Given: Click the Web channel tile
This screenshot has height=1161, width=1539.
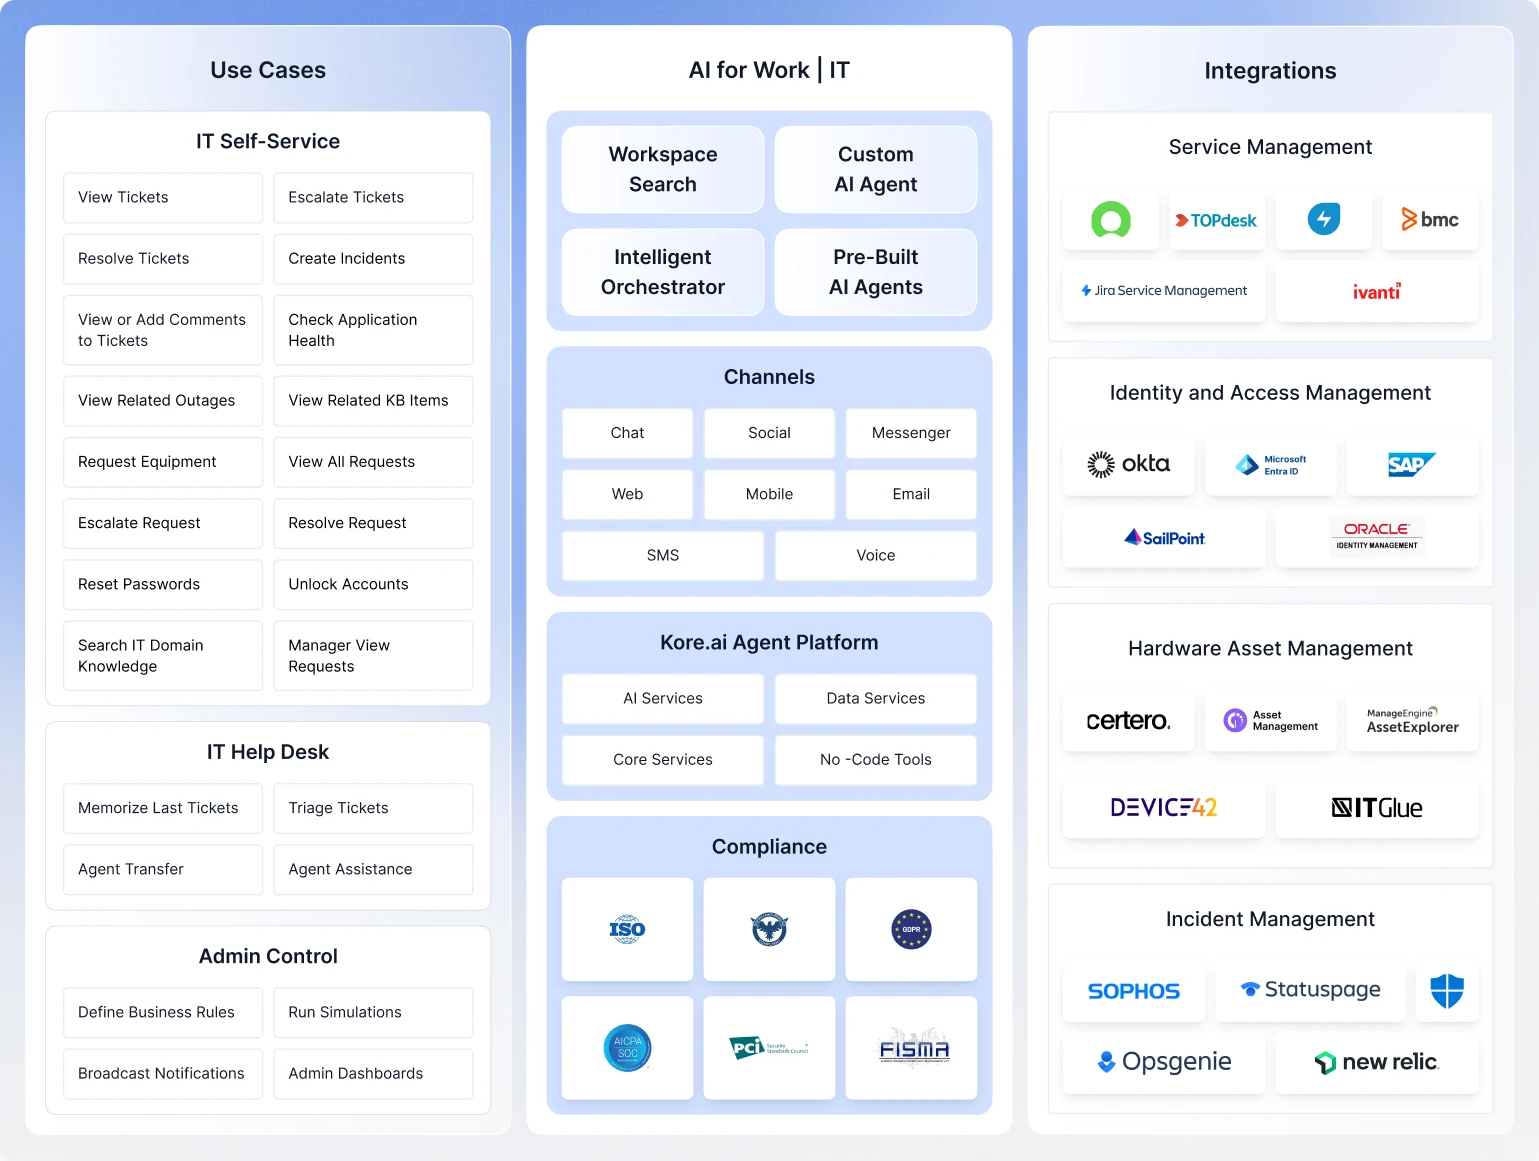Looking at the screenshot, I should 627,494.
